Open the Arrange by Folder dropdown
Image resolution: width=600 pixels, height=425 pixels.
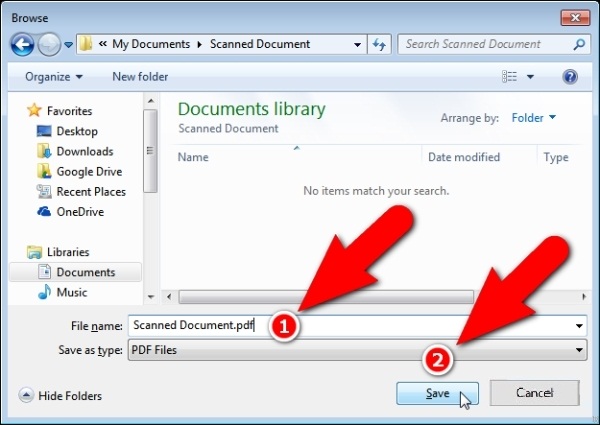click(534, 118)
